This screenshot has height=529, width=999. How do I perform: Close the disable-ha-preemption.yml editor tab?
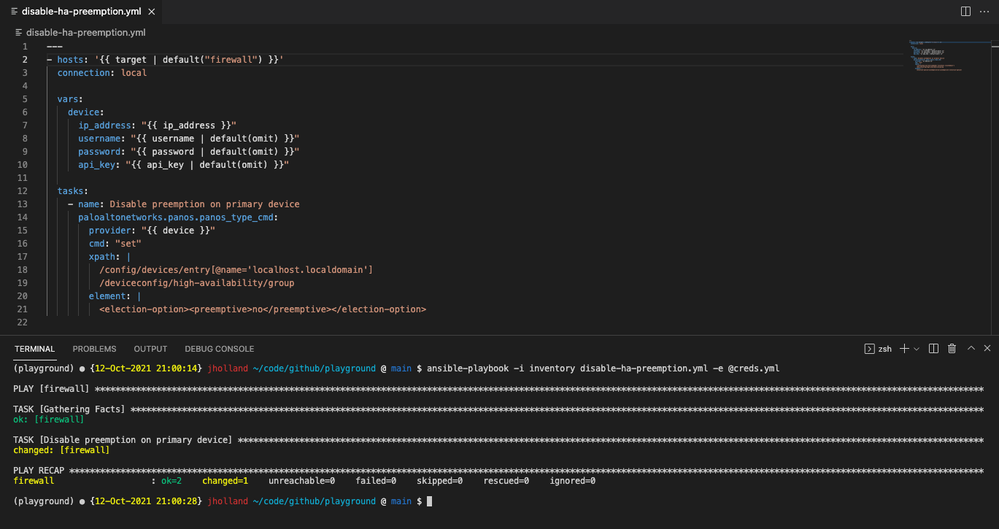point(153,11)
